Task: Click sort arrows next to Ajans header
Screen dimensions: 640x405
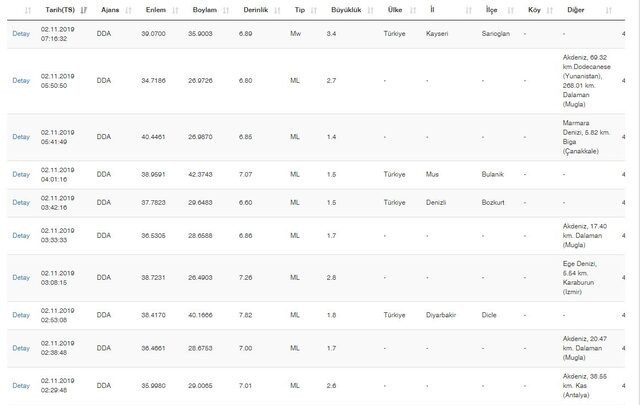Action: pyautogui.click(x=130, y=9)
